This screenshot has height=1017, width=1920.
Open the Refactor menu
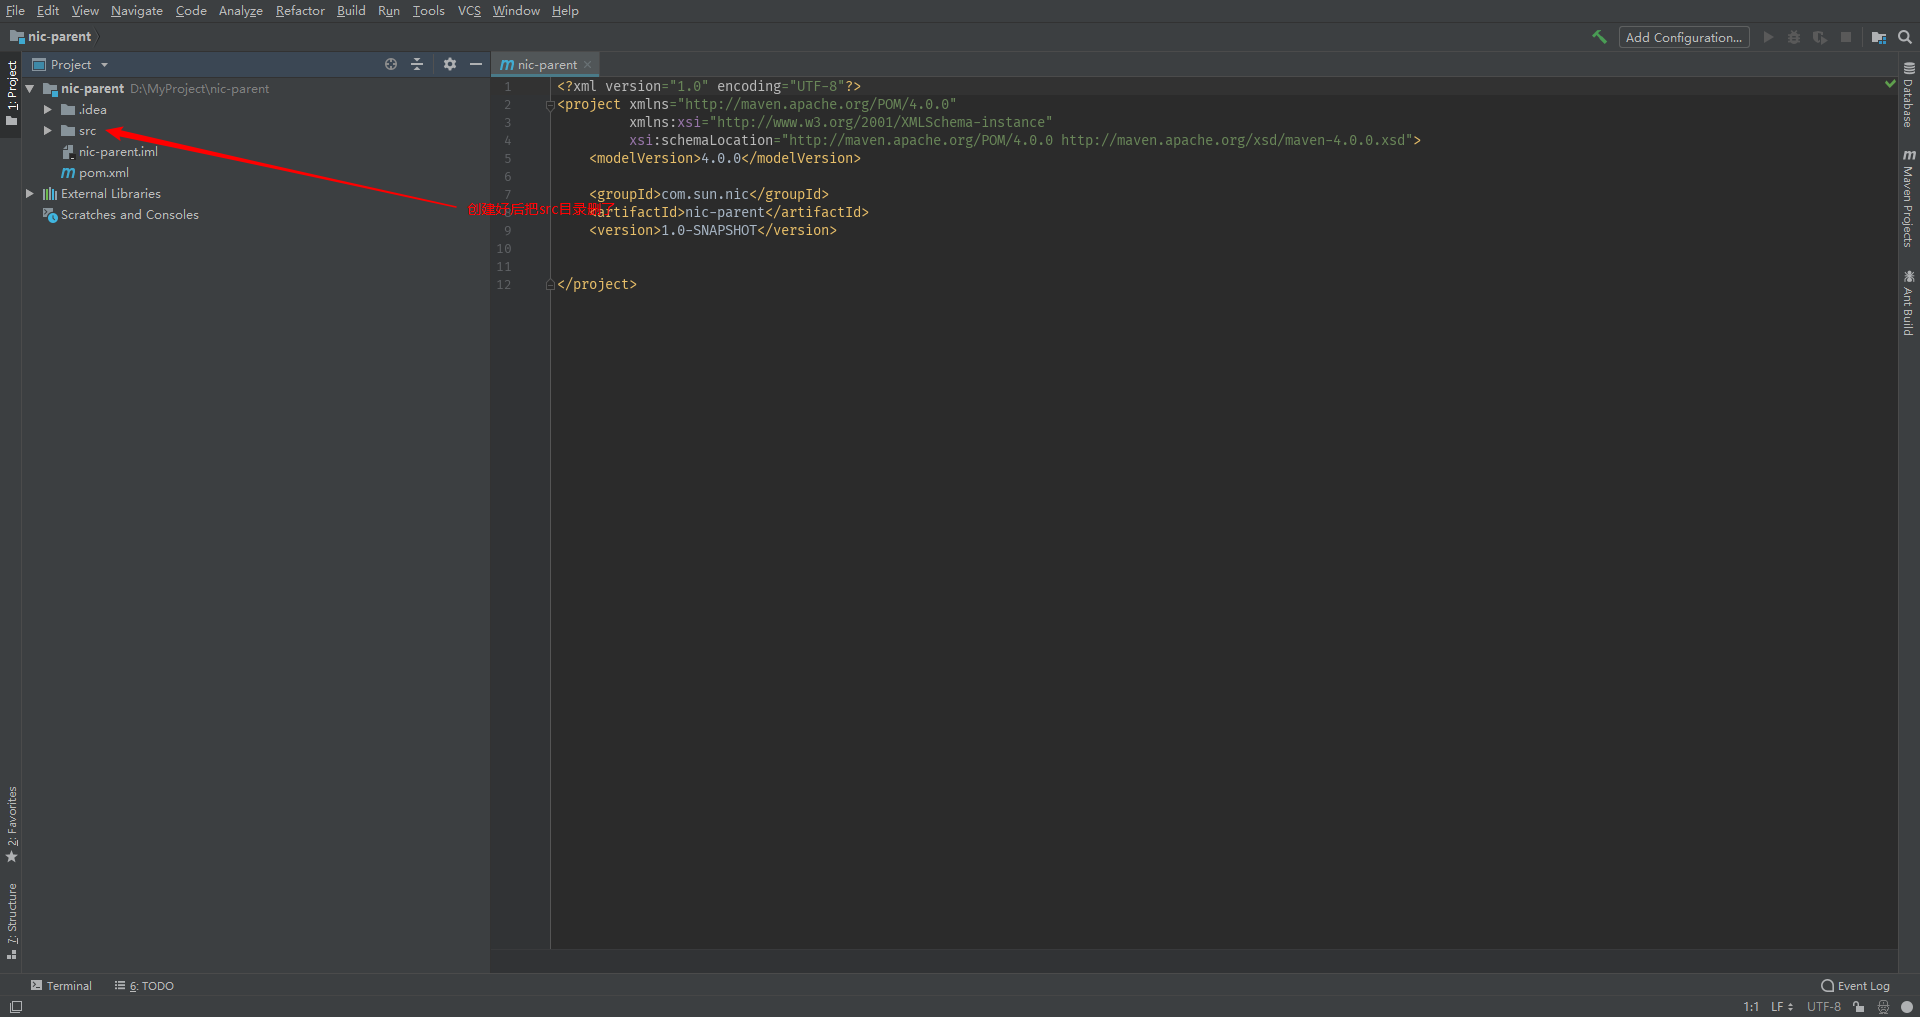pos(300,11)
